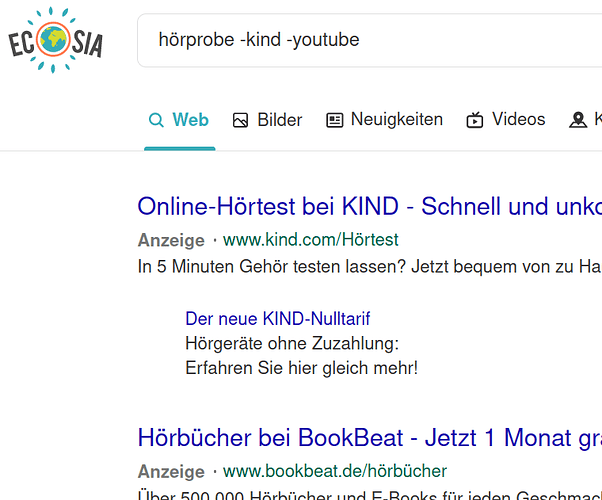Viewport: 602px width, 500px height.
Task: Open the Neuigkeiten tab
Action: coord(384,119)
